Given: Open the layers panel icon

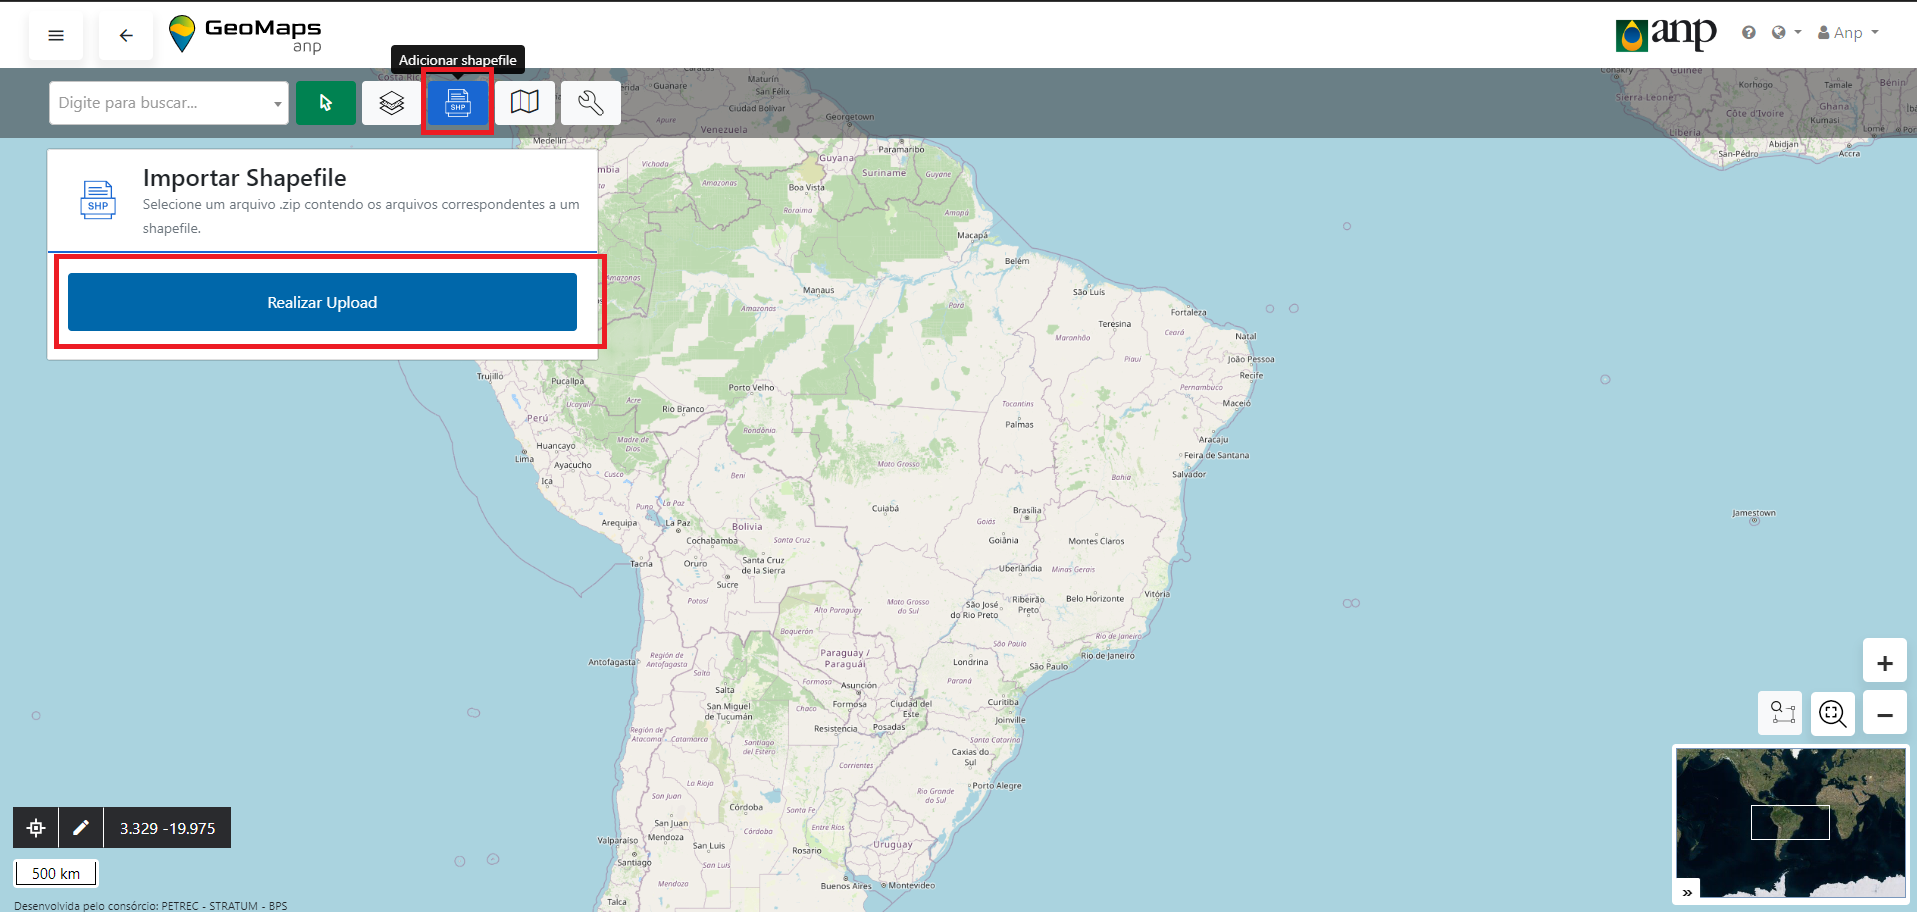Looking at the screenshot, I should 392,103.
